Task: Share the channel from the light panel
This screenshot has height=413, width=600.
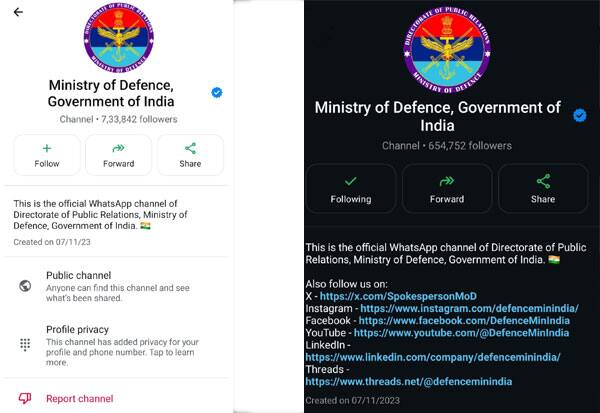Action: (190, 155)
